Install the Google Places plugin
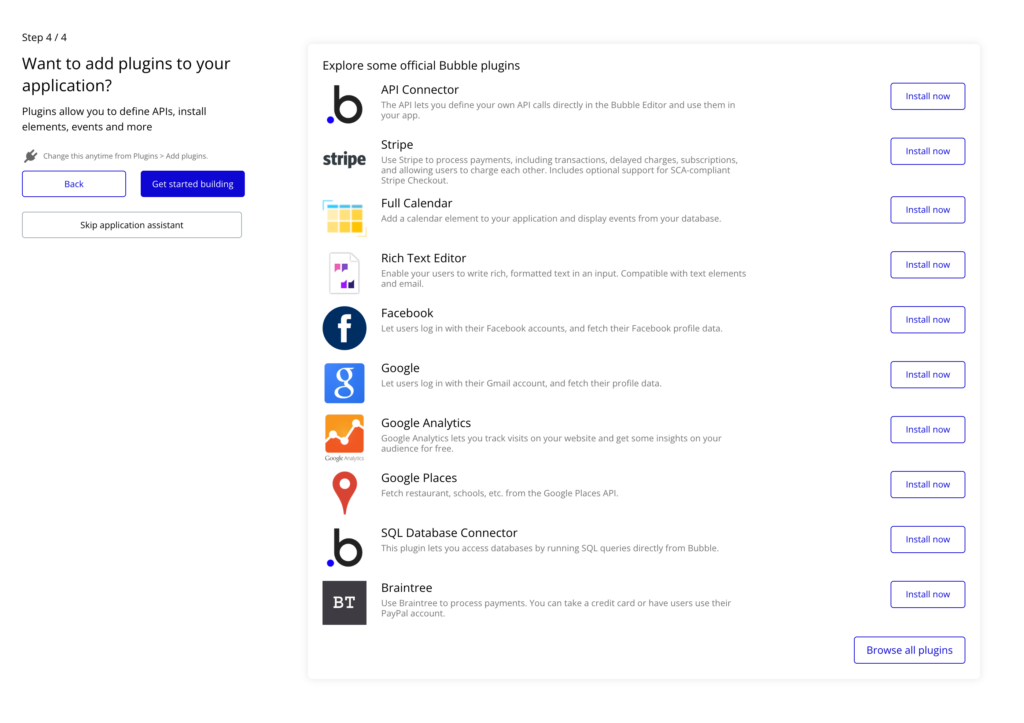1024x723 pixels. [927, 484]
